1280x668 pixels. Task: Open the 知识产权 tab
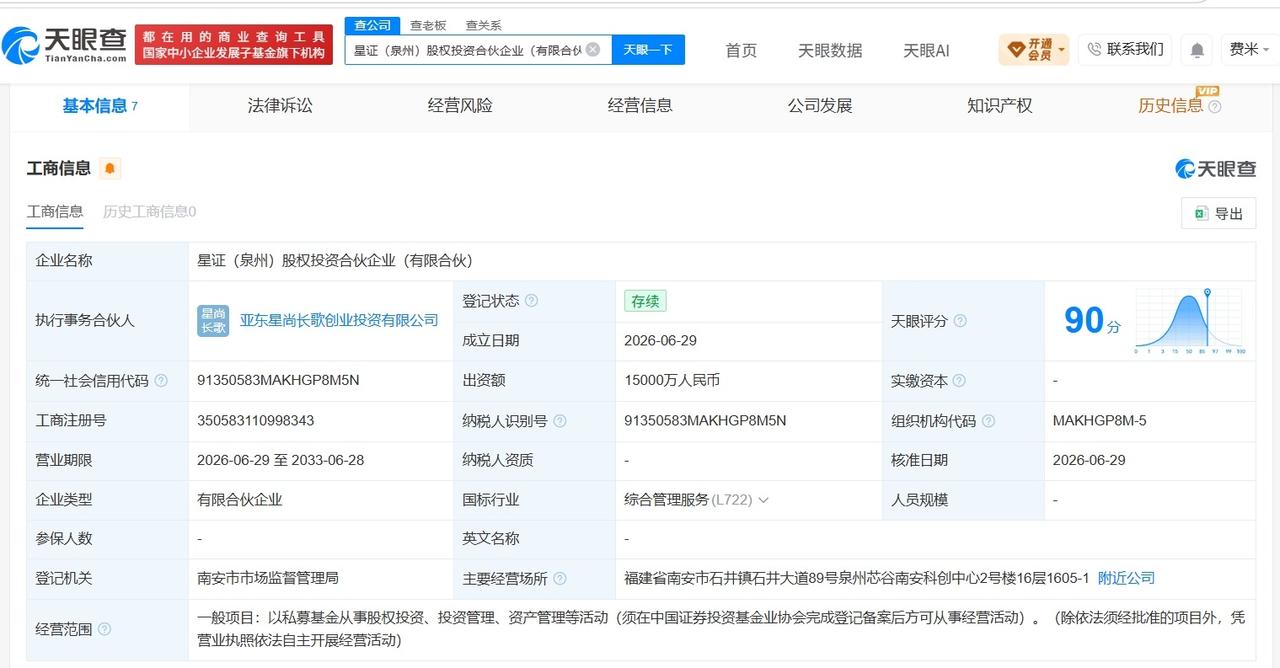(1000, 106)
